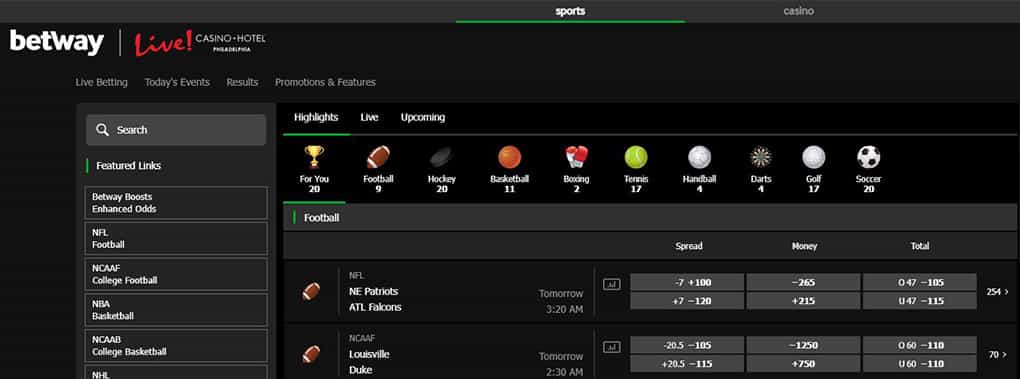Click football icon beside Patriots vs Falcons
Viewport: 1020px width, 379px height.
tap(311, 291)
